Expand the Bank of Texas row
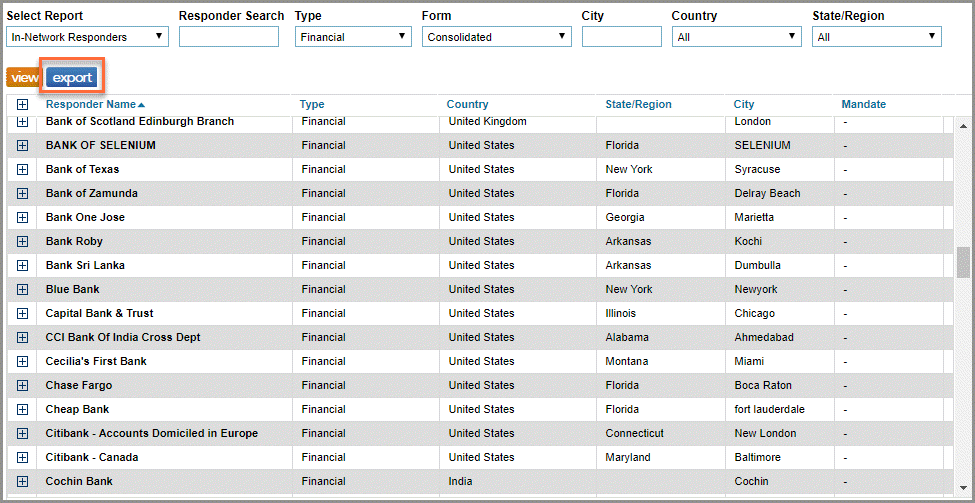The image size is (975, 503). coord(22,169)
